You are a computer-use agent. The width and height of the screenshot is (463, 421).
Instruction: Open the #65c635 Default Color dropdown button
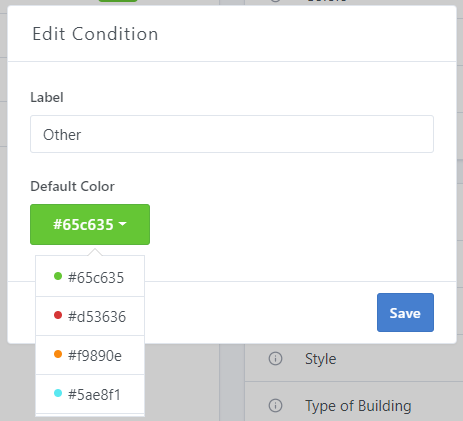(90, 225)
